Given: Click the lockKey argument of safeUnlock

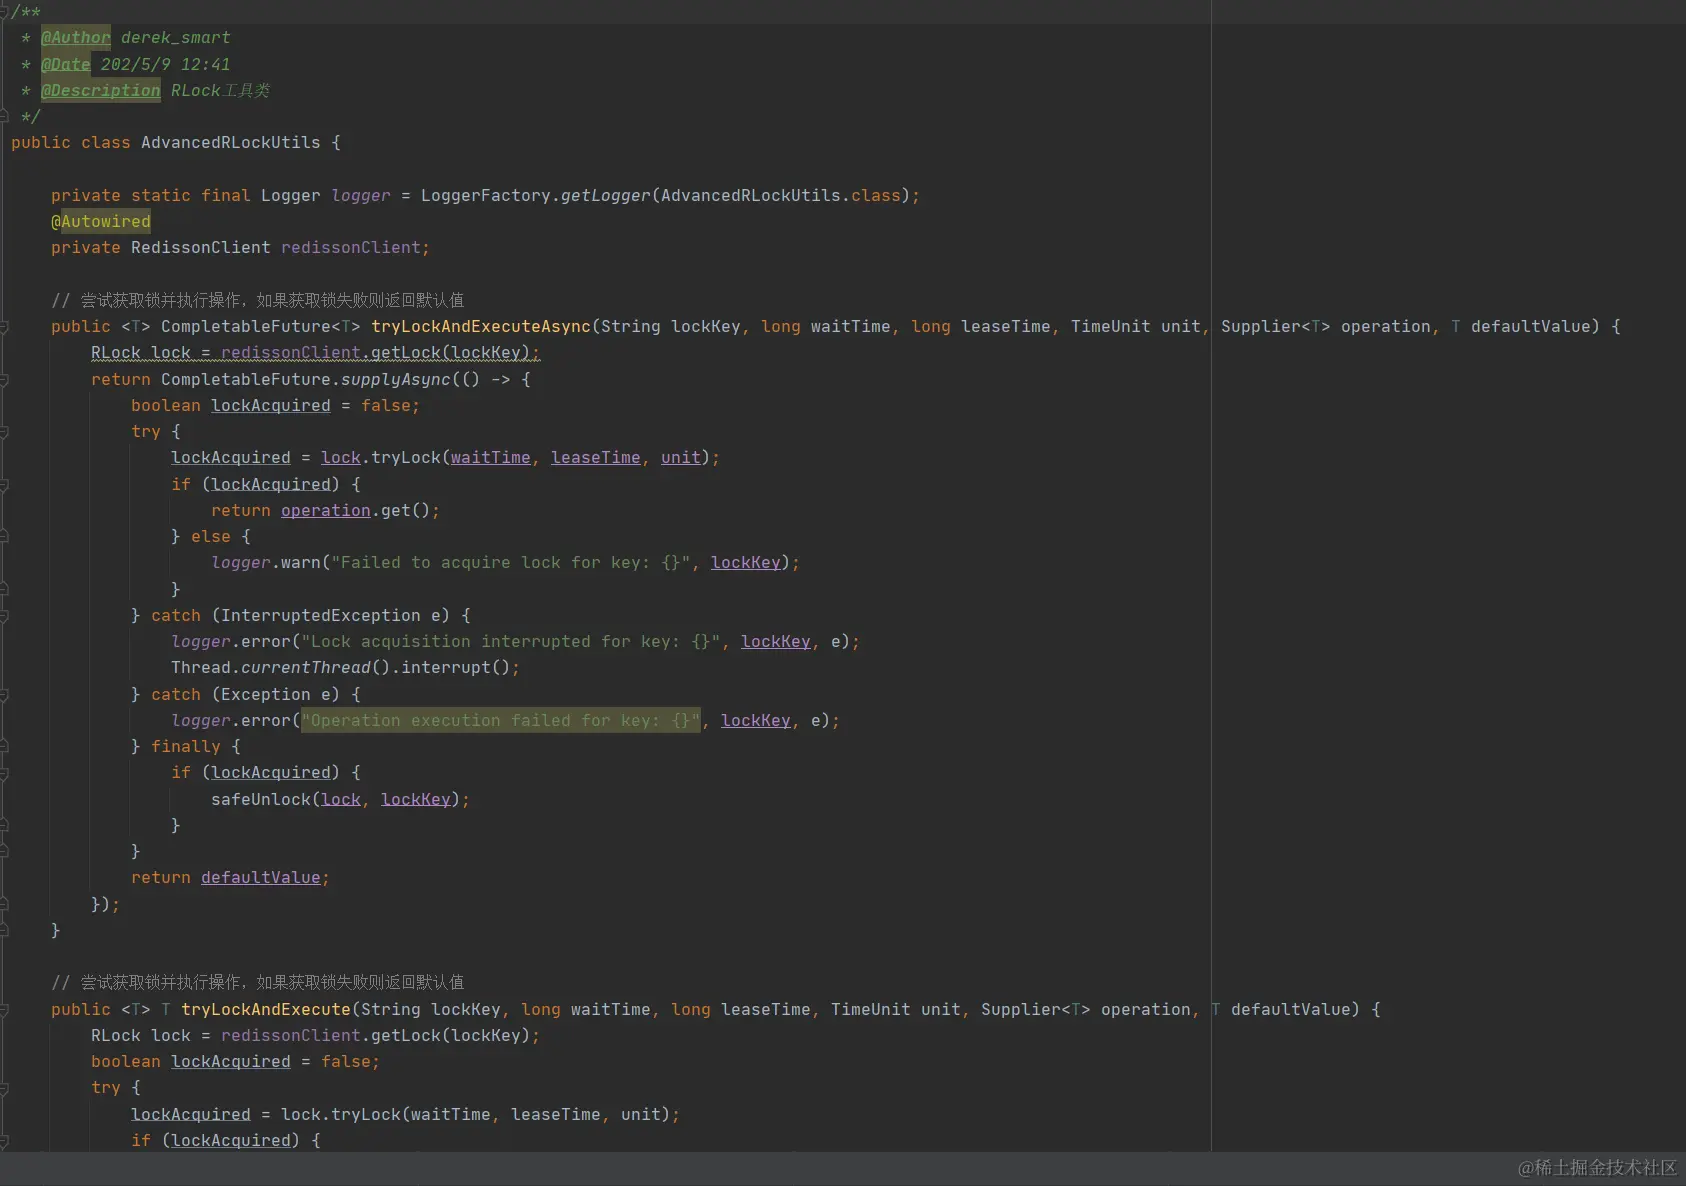Looking at the screenshot, I should pyautogui.click(x=416, y=800).
